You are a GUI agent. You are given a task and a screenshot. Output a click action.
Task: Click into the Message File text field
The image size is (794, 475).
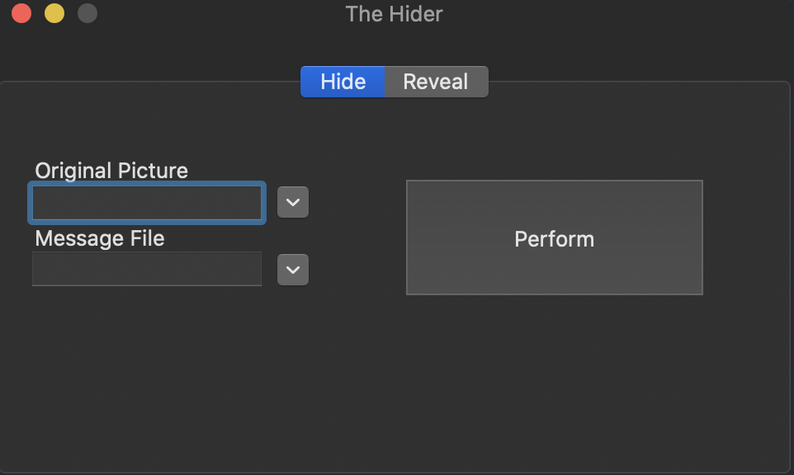pyautogui.click(x=147, y=269)
